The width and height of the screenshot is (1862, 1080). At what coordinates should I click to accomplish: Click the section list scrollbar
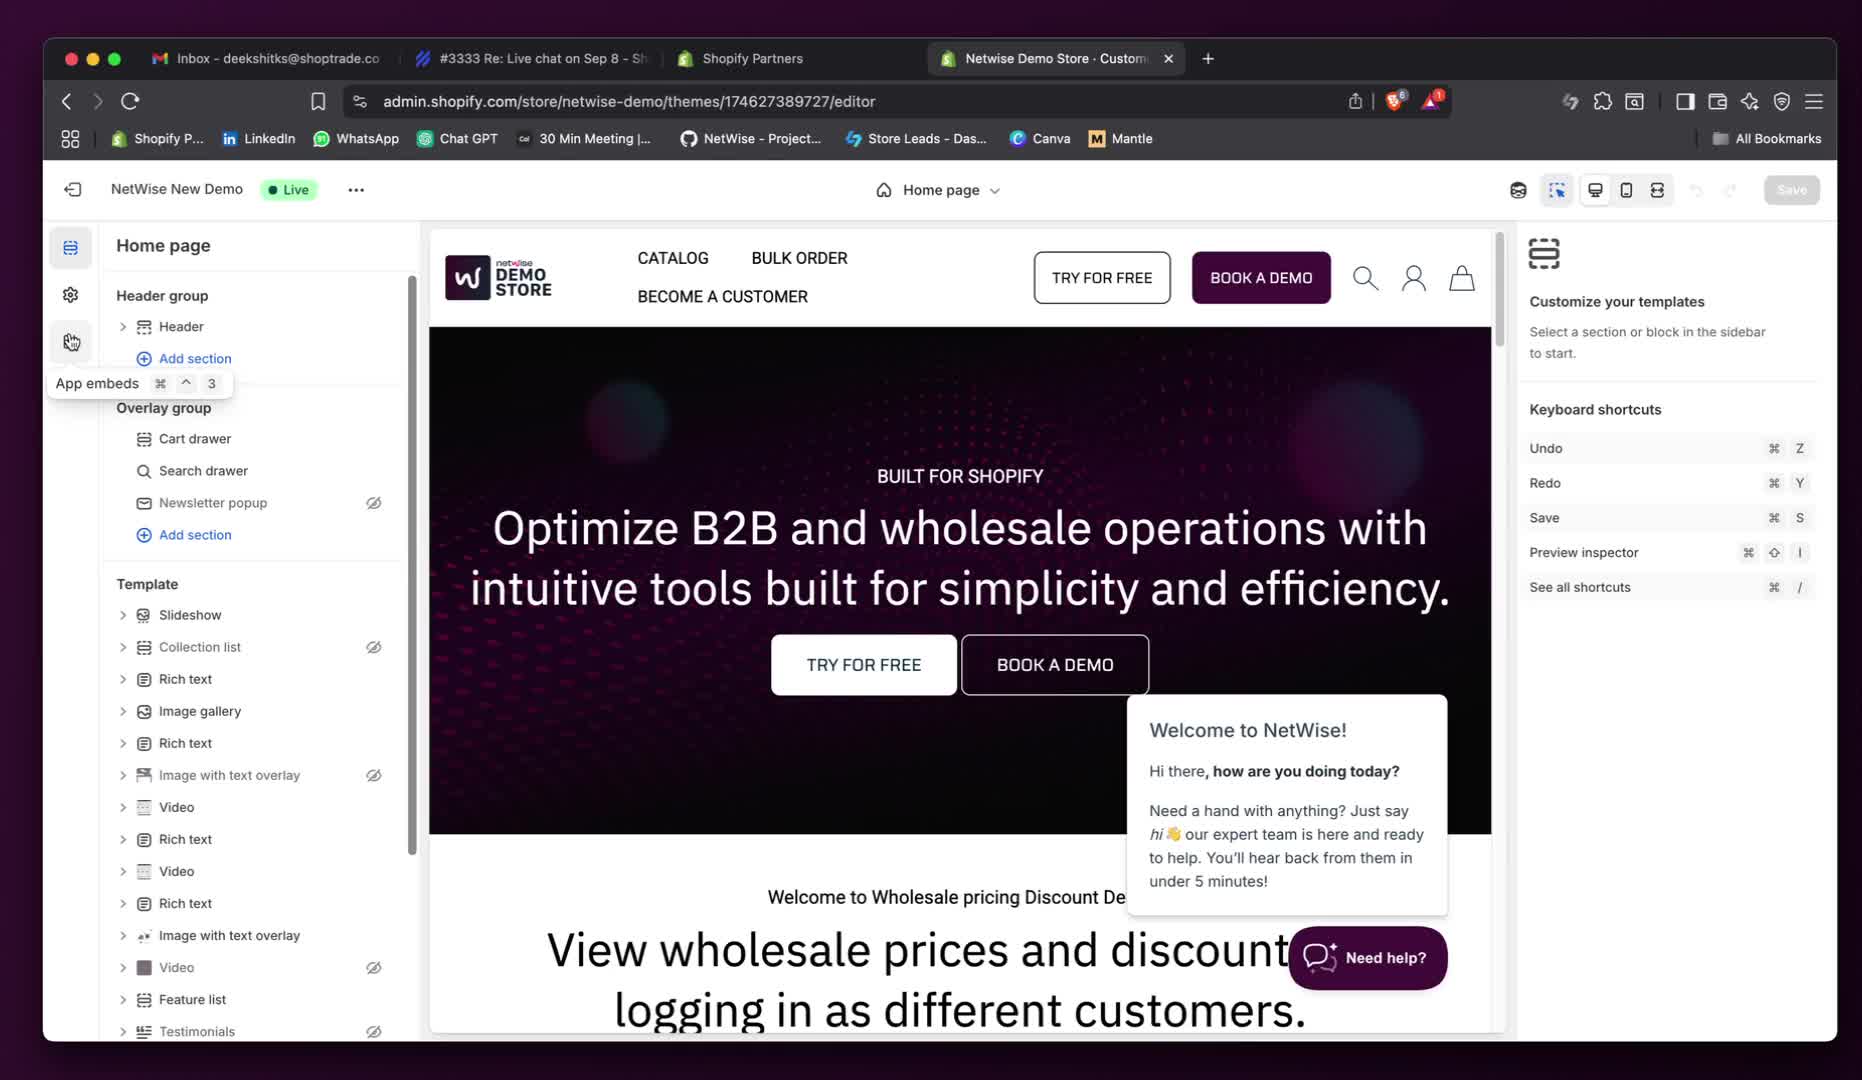[x=411, y=565]
